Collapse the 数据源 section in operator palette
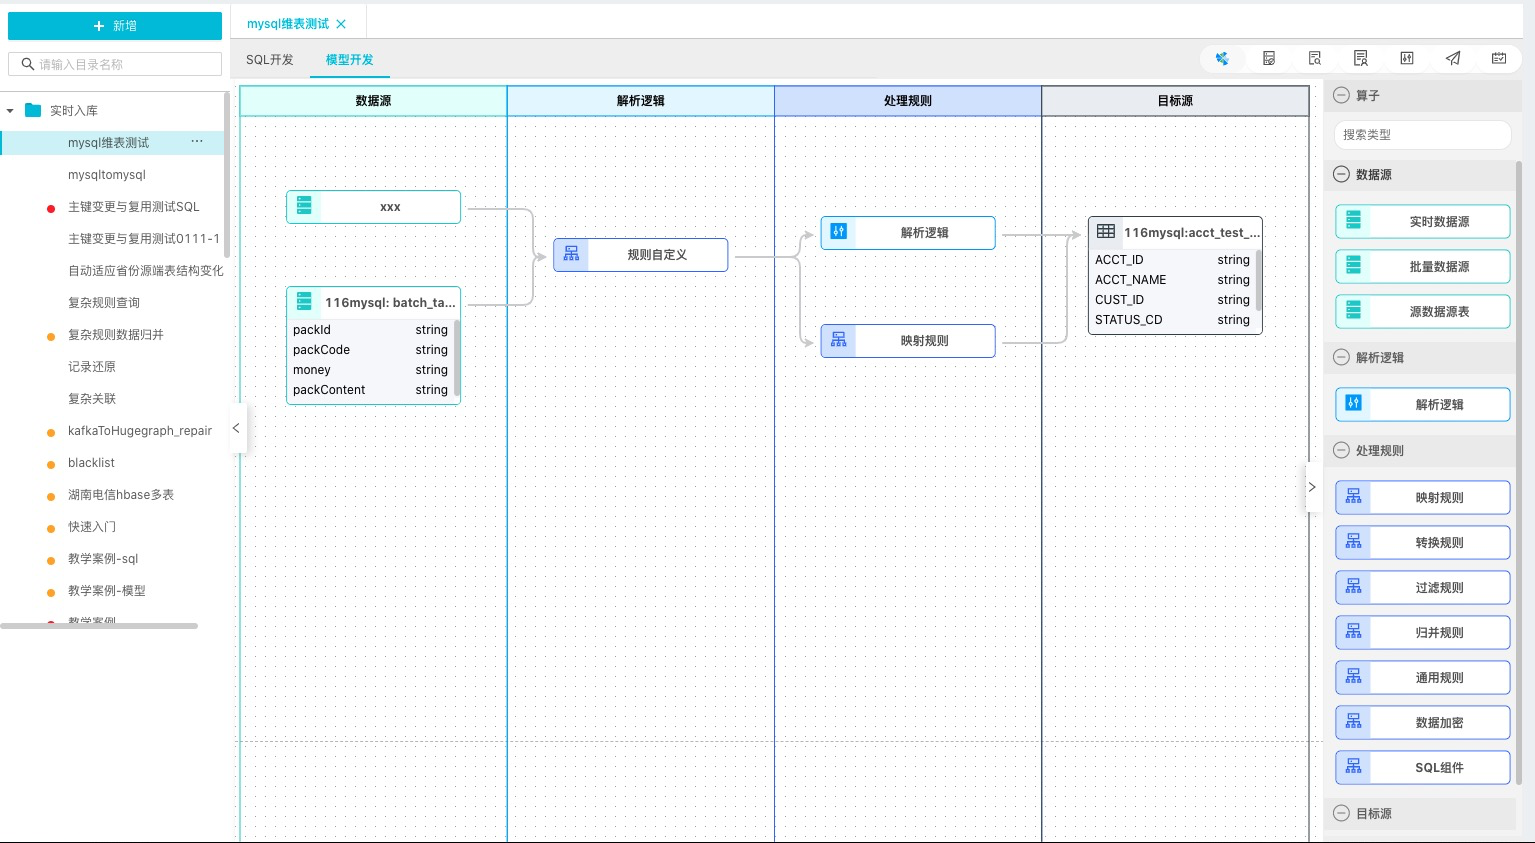Screen dimensions: 1535x843 1342,174
